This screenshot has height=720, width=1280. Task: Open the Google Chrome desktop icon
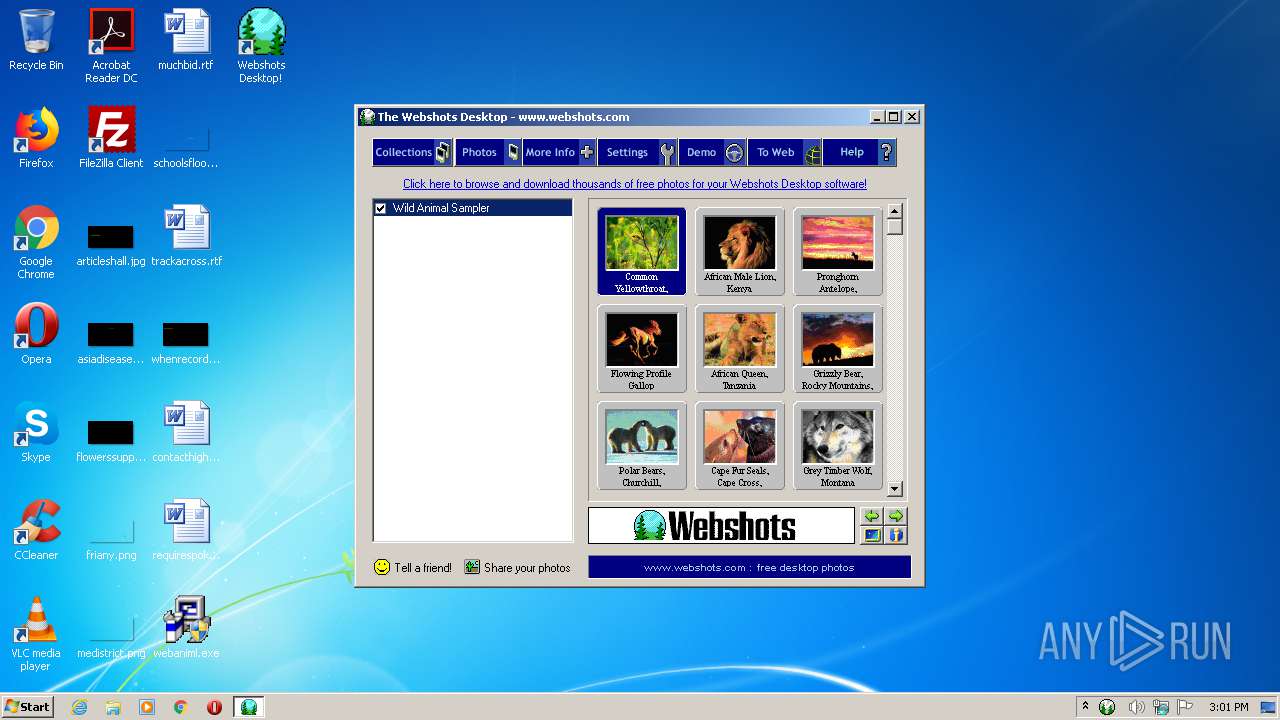click(36, 242)
